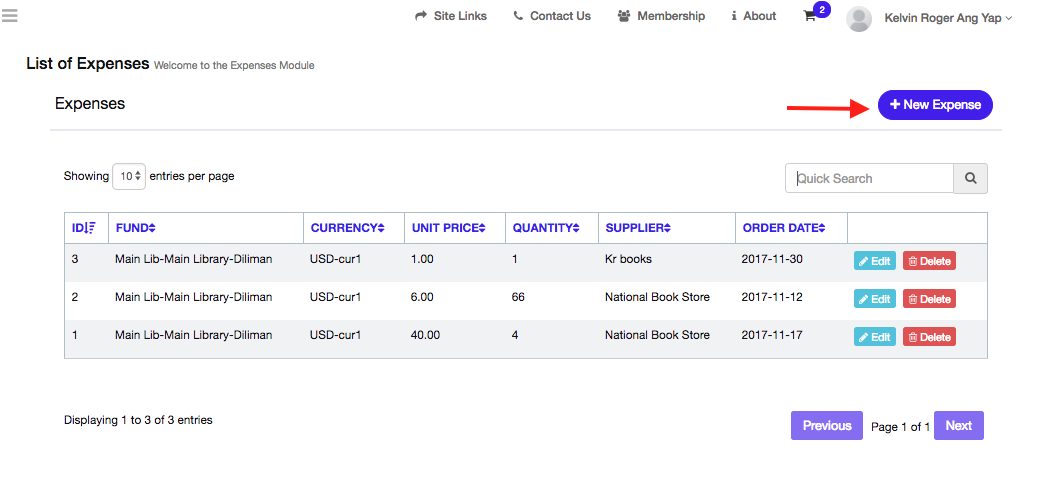
Task: Delete the expense with ID 1
Action: click(x=929, y=337)
